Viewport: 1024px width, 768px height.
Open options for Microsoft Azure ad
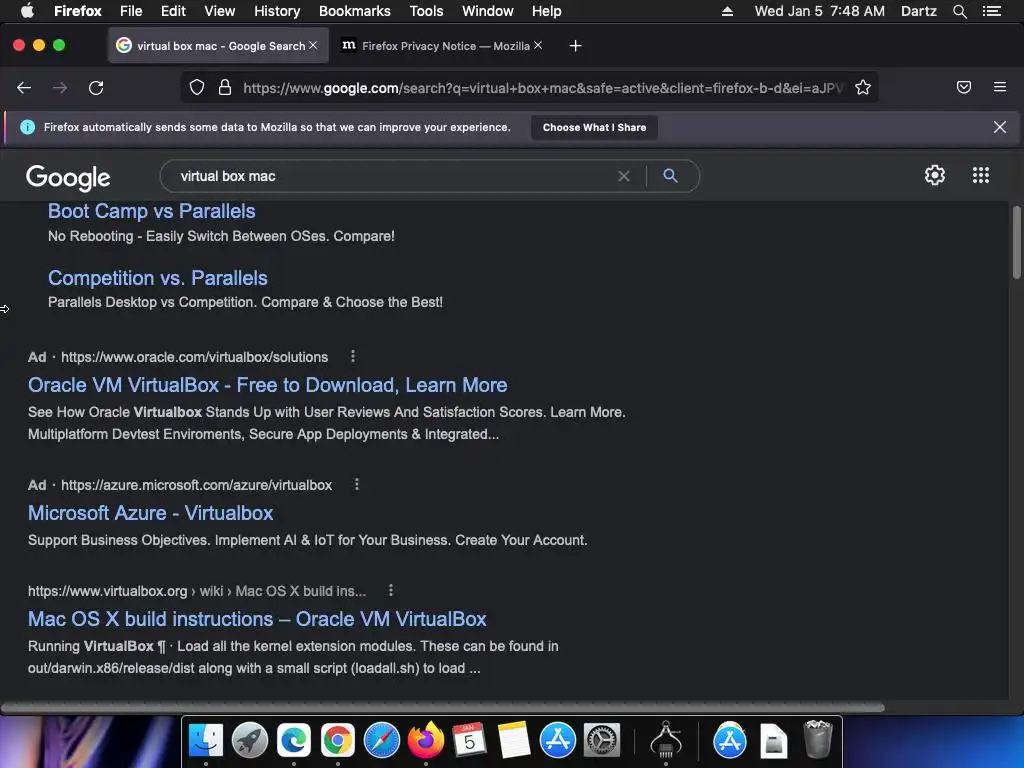(357, 484)
